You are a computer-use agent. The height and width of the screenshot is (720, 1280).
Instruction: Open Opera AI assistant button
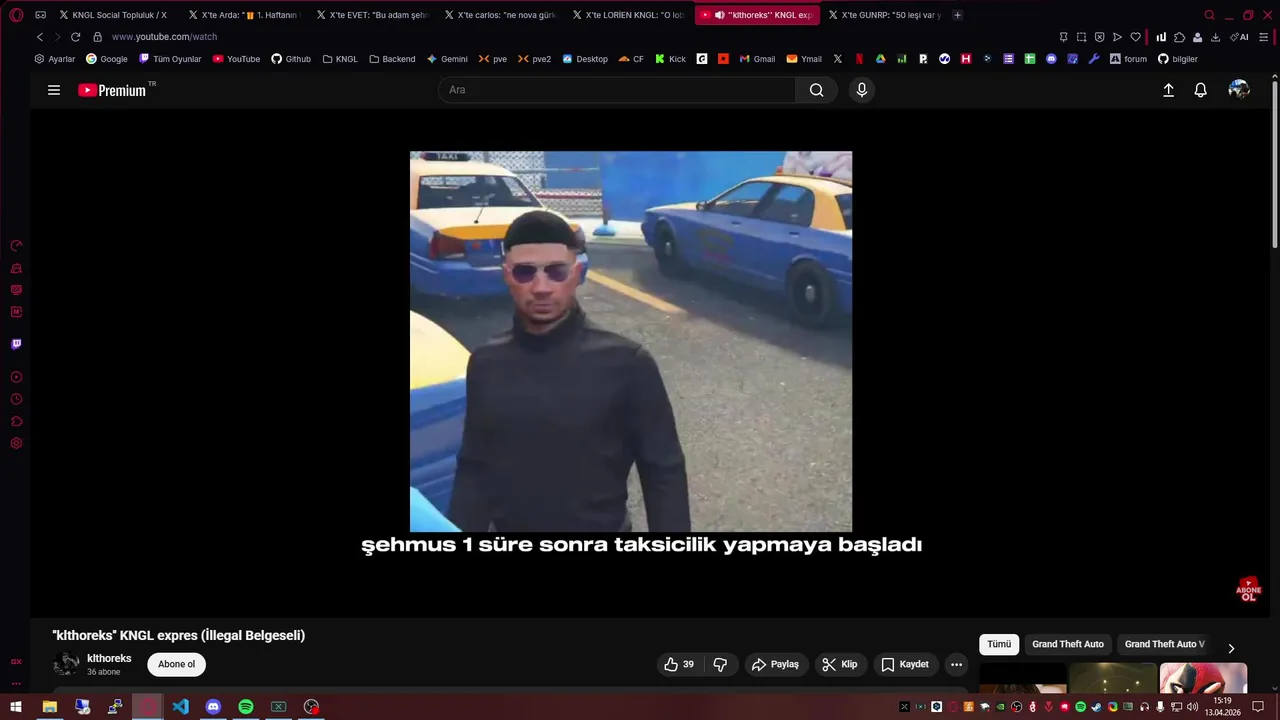(1240, 37)
